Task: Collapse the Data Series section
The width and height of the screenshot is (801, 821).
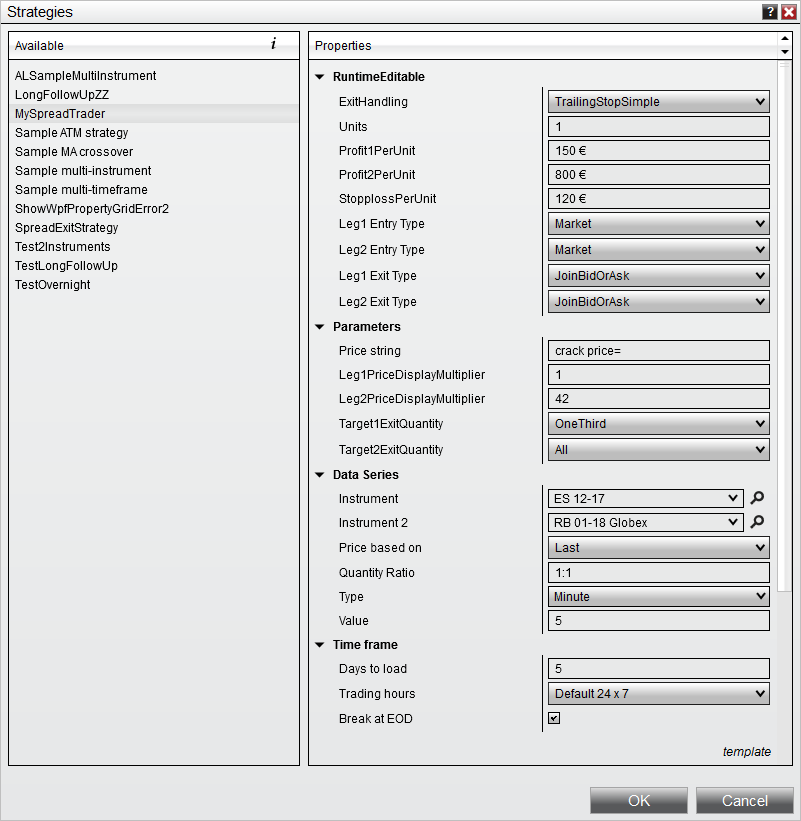Action: point(320,475)
